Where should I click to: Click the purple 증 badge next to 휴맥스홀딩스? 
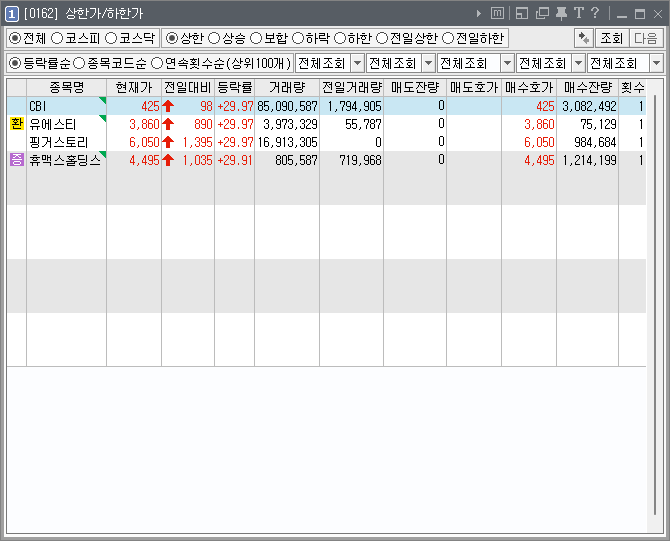point(17,160)
